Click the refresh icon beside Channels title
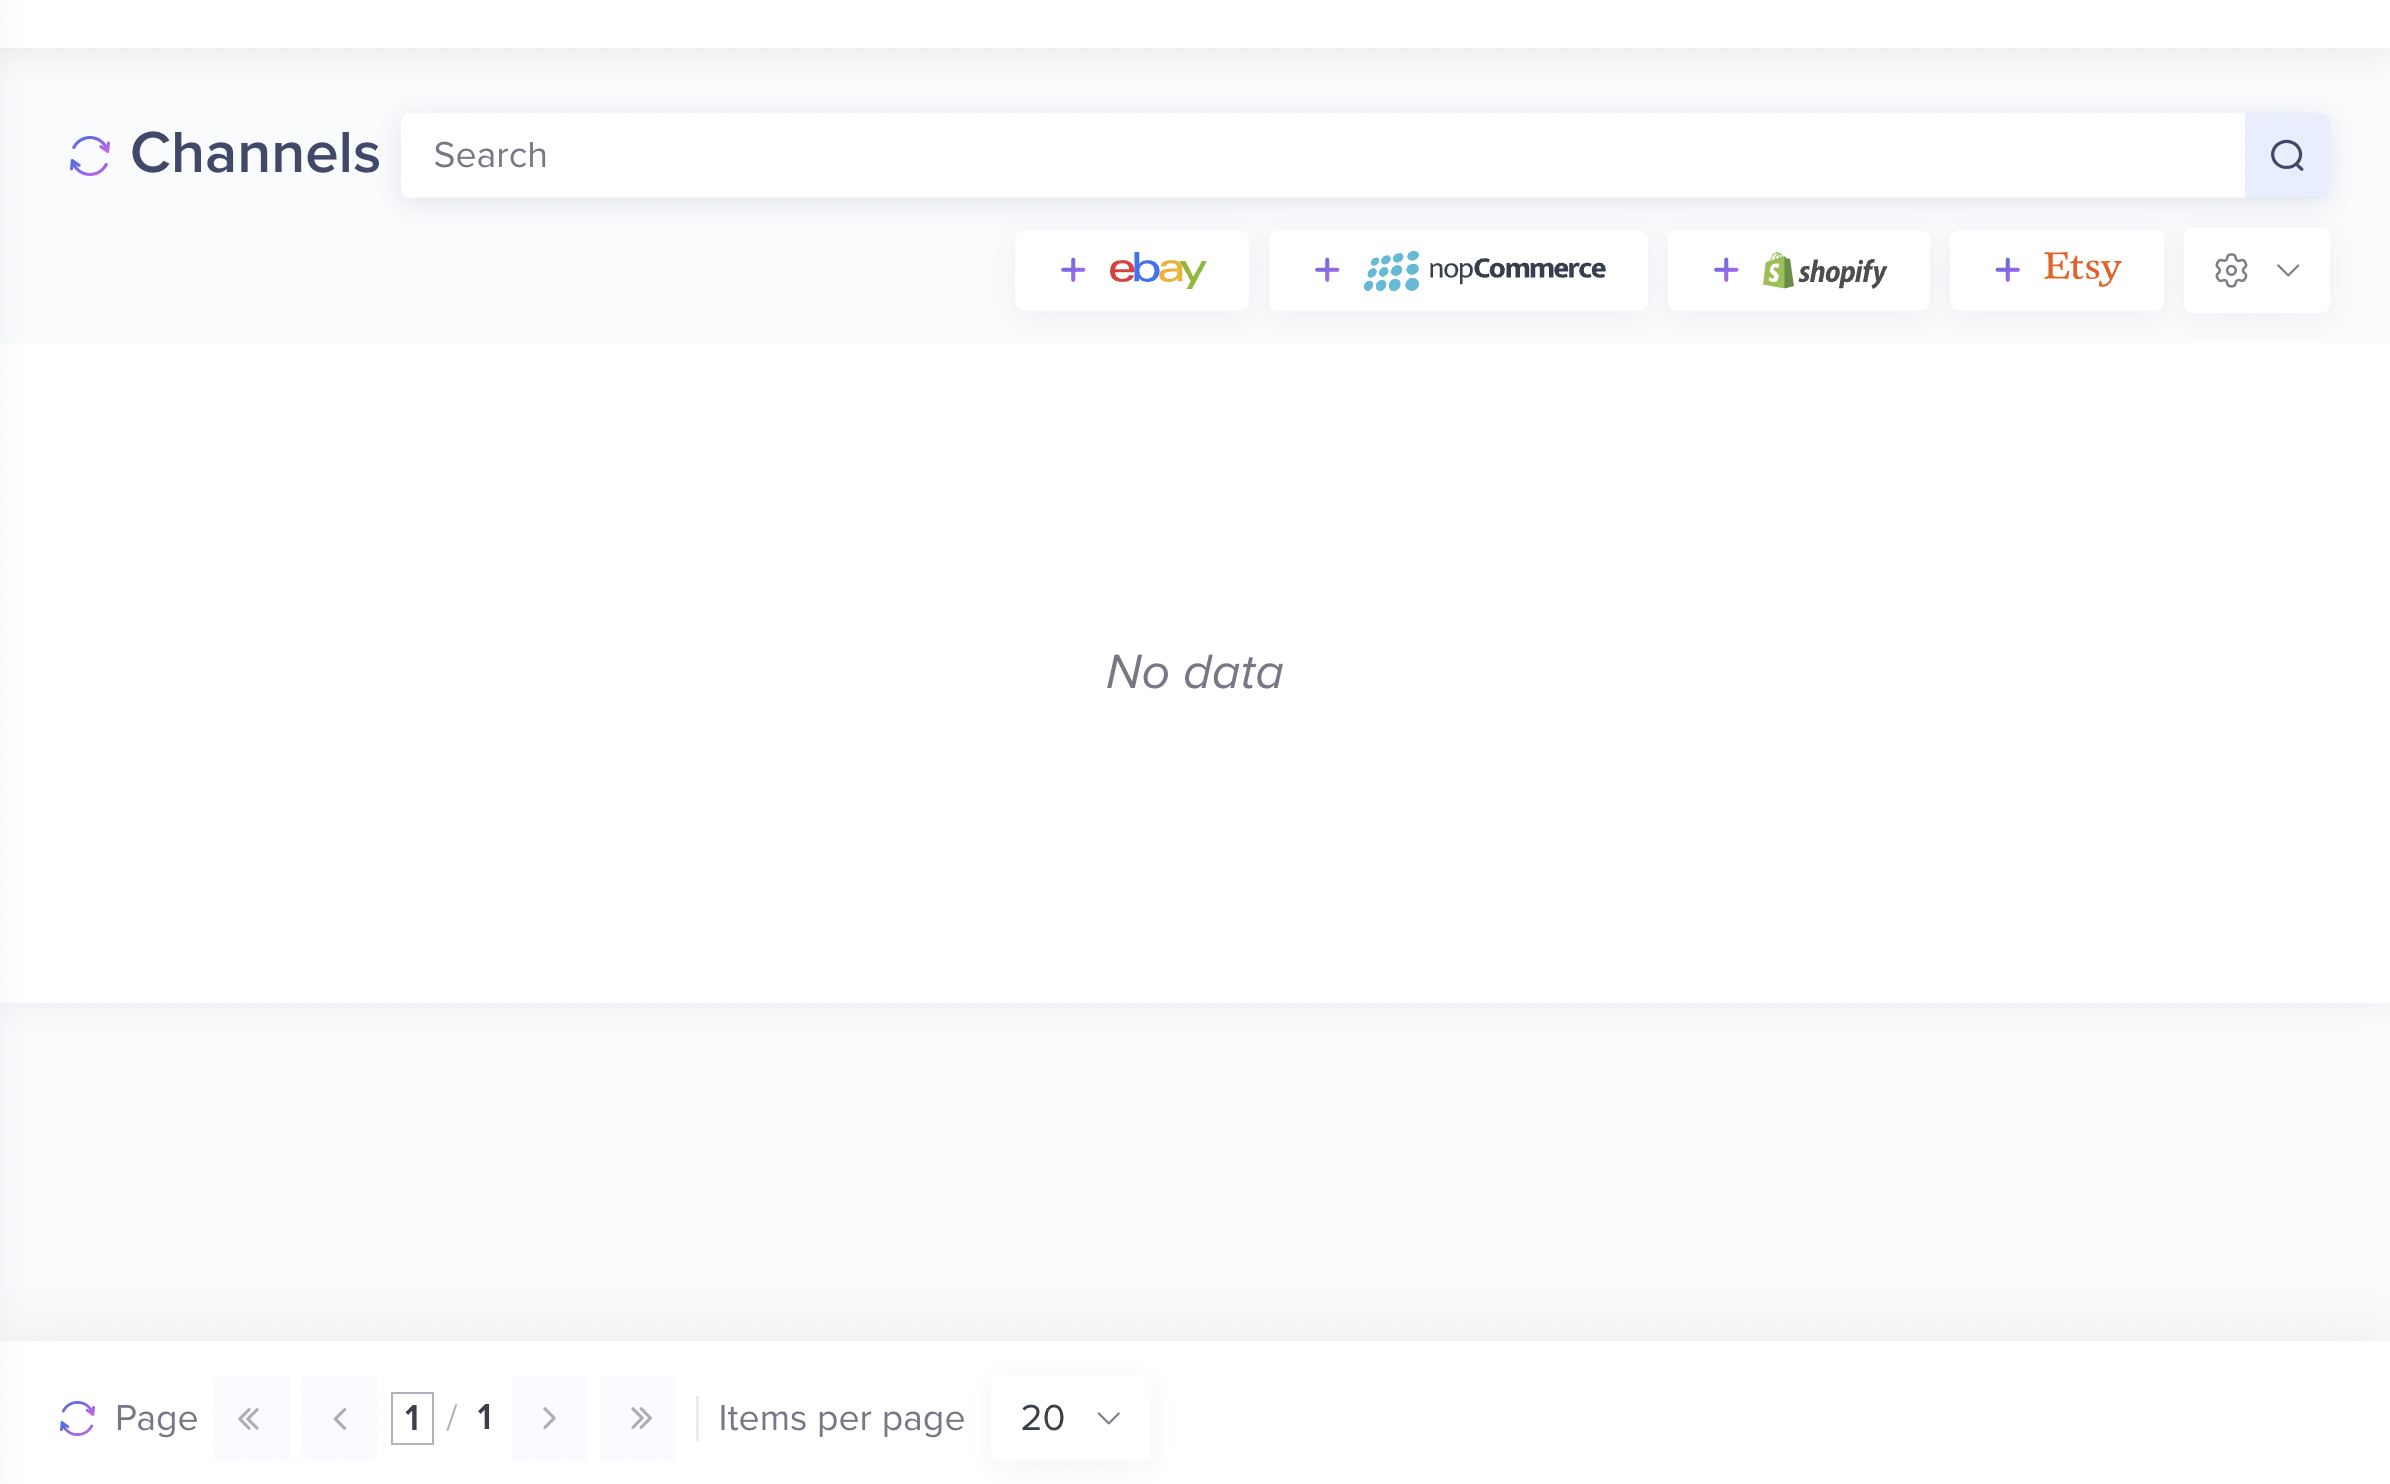This screenshot has height=1484, width=2390. 90,156
